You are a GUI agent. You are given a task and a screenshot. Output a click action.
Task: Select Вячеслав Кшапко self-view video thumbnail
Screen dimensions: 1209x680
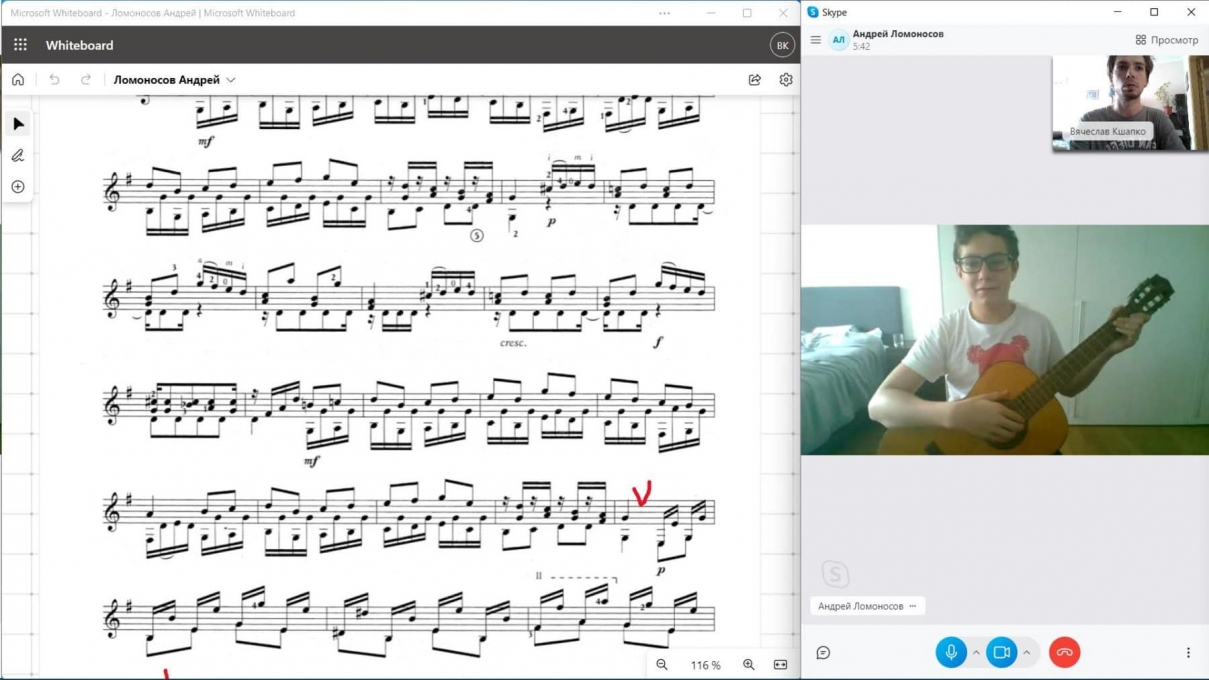point(1130,103)
